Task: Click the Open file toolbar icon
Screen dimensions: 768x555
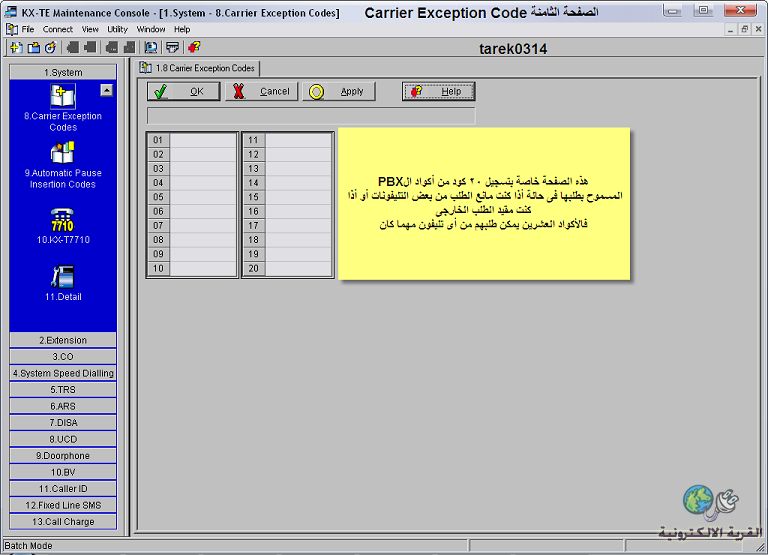Action: point(33,48)
